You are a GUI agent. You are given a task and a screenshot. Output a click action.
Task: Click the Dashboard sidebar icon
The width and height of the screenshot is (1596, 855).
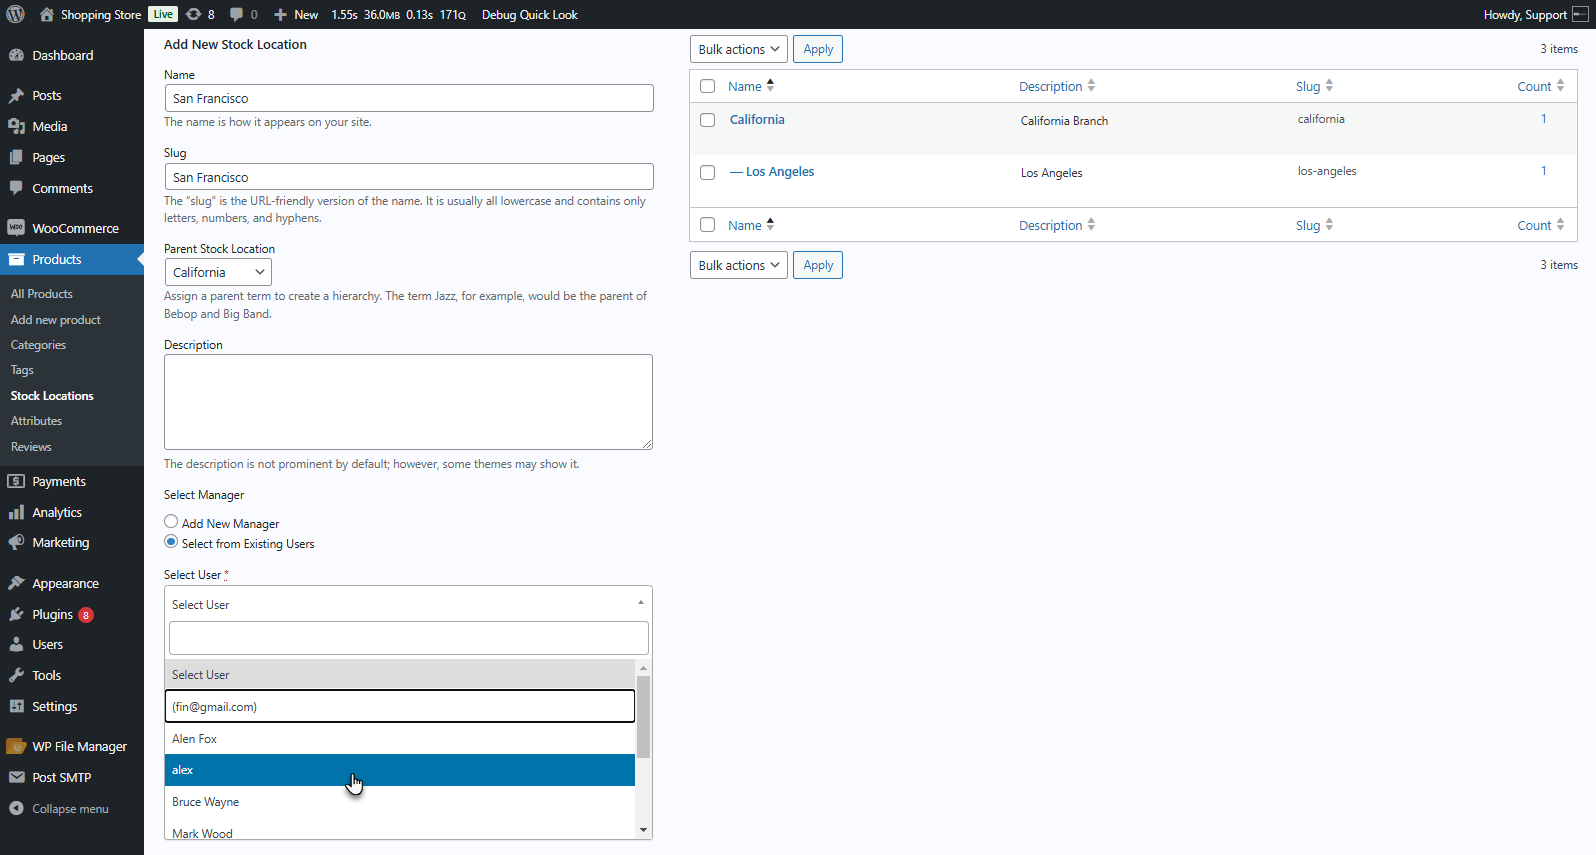(16, 55)
